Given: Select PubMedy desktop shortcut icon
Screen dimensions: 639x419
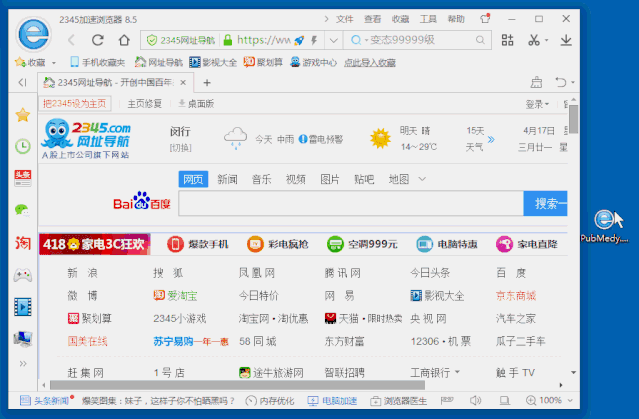Looking at the screenshot, I should point(605,226).
